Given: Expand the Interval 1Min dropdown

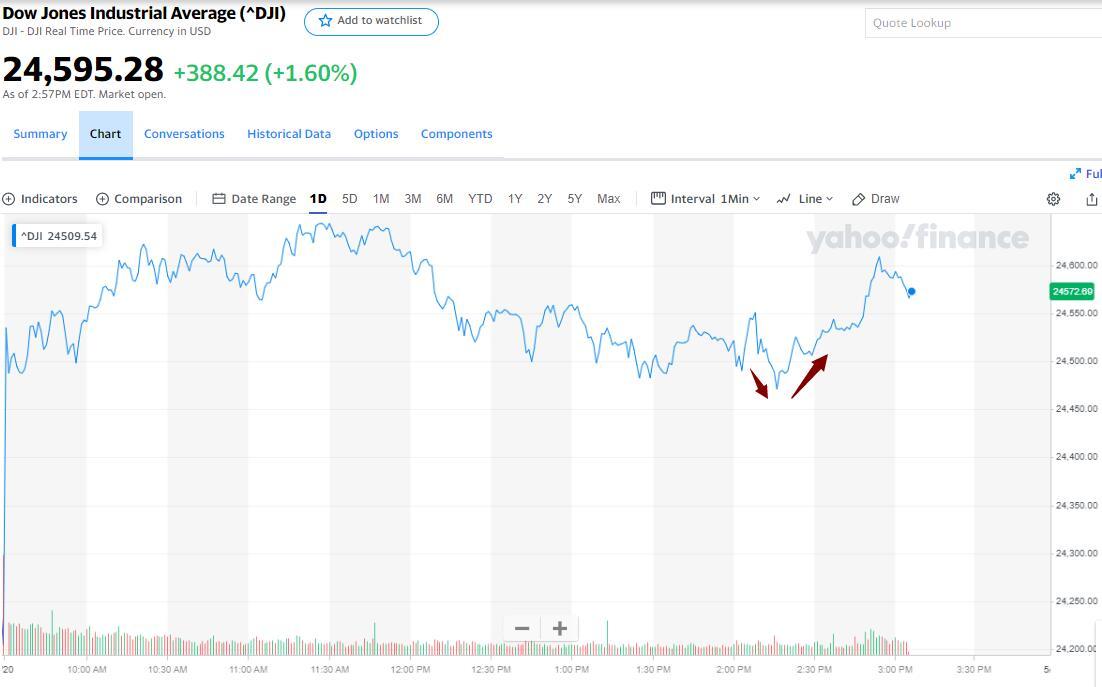Looking at the screenshot, I should (705, 199).
